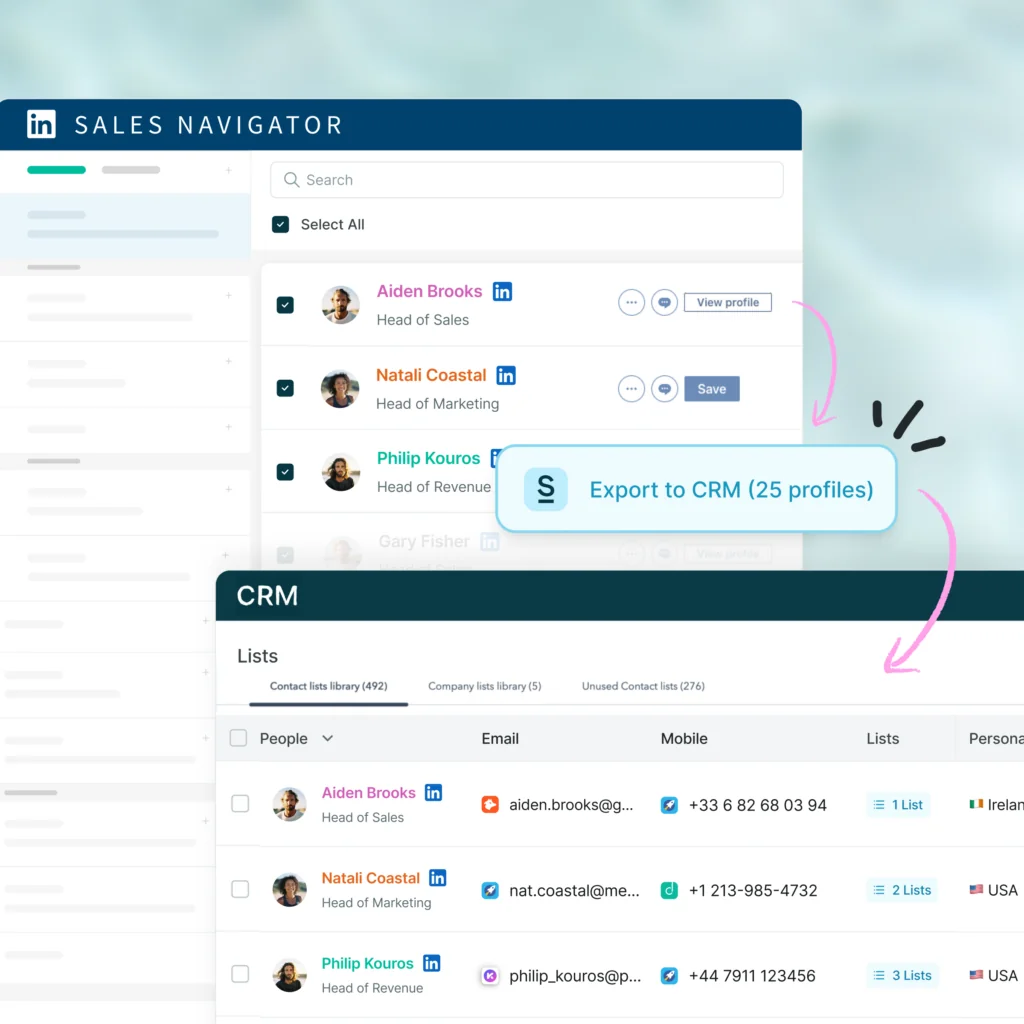The height and width of the screenshot is (1024, 1024).
Task: Open message icon for Natali Coastal
Action: coord(664,389)
